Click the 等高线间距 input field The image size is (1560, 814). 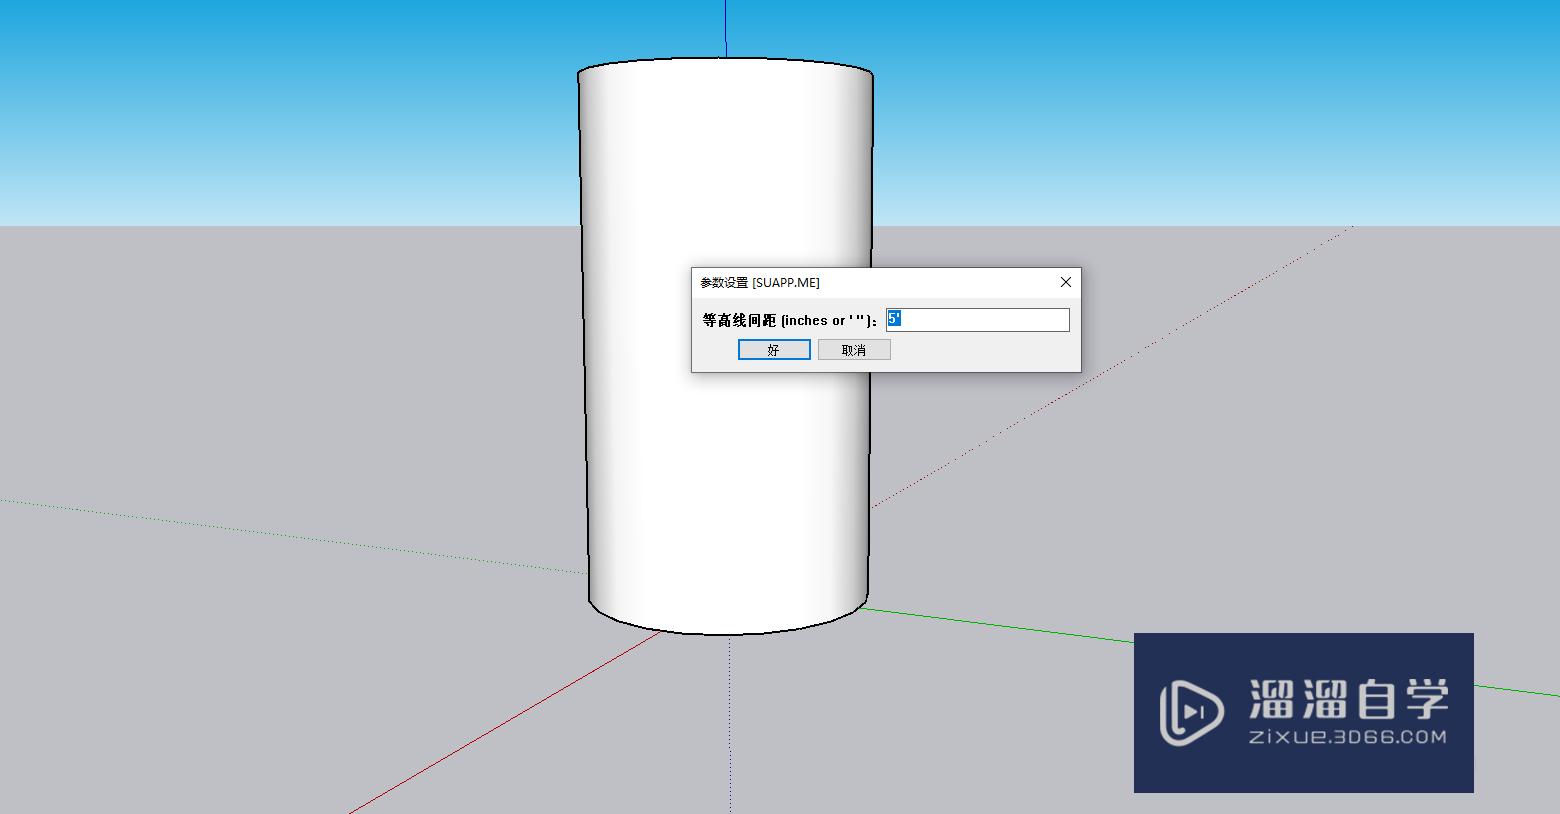pyautogui.click(x=978, y=319)
